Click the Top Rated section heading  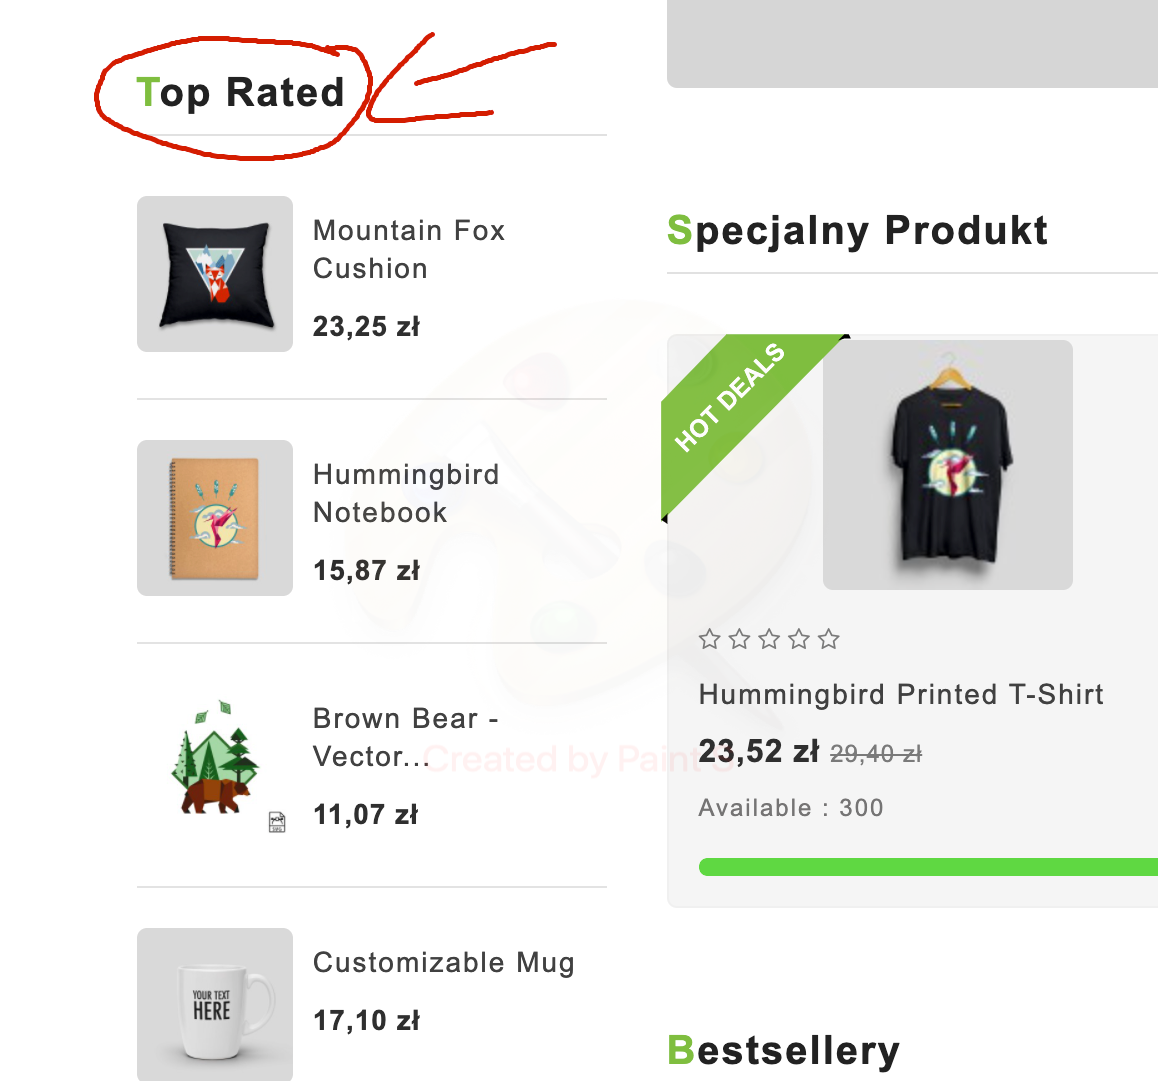pyautogui.click(x=240, y=92)
